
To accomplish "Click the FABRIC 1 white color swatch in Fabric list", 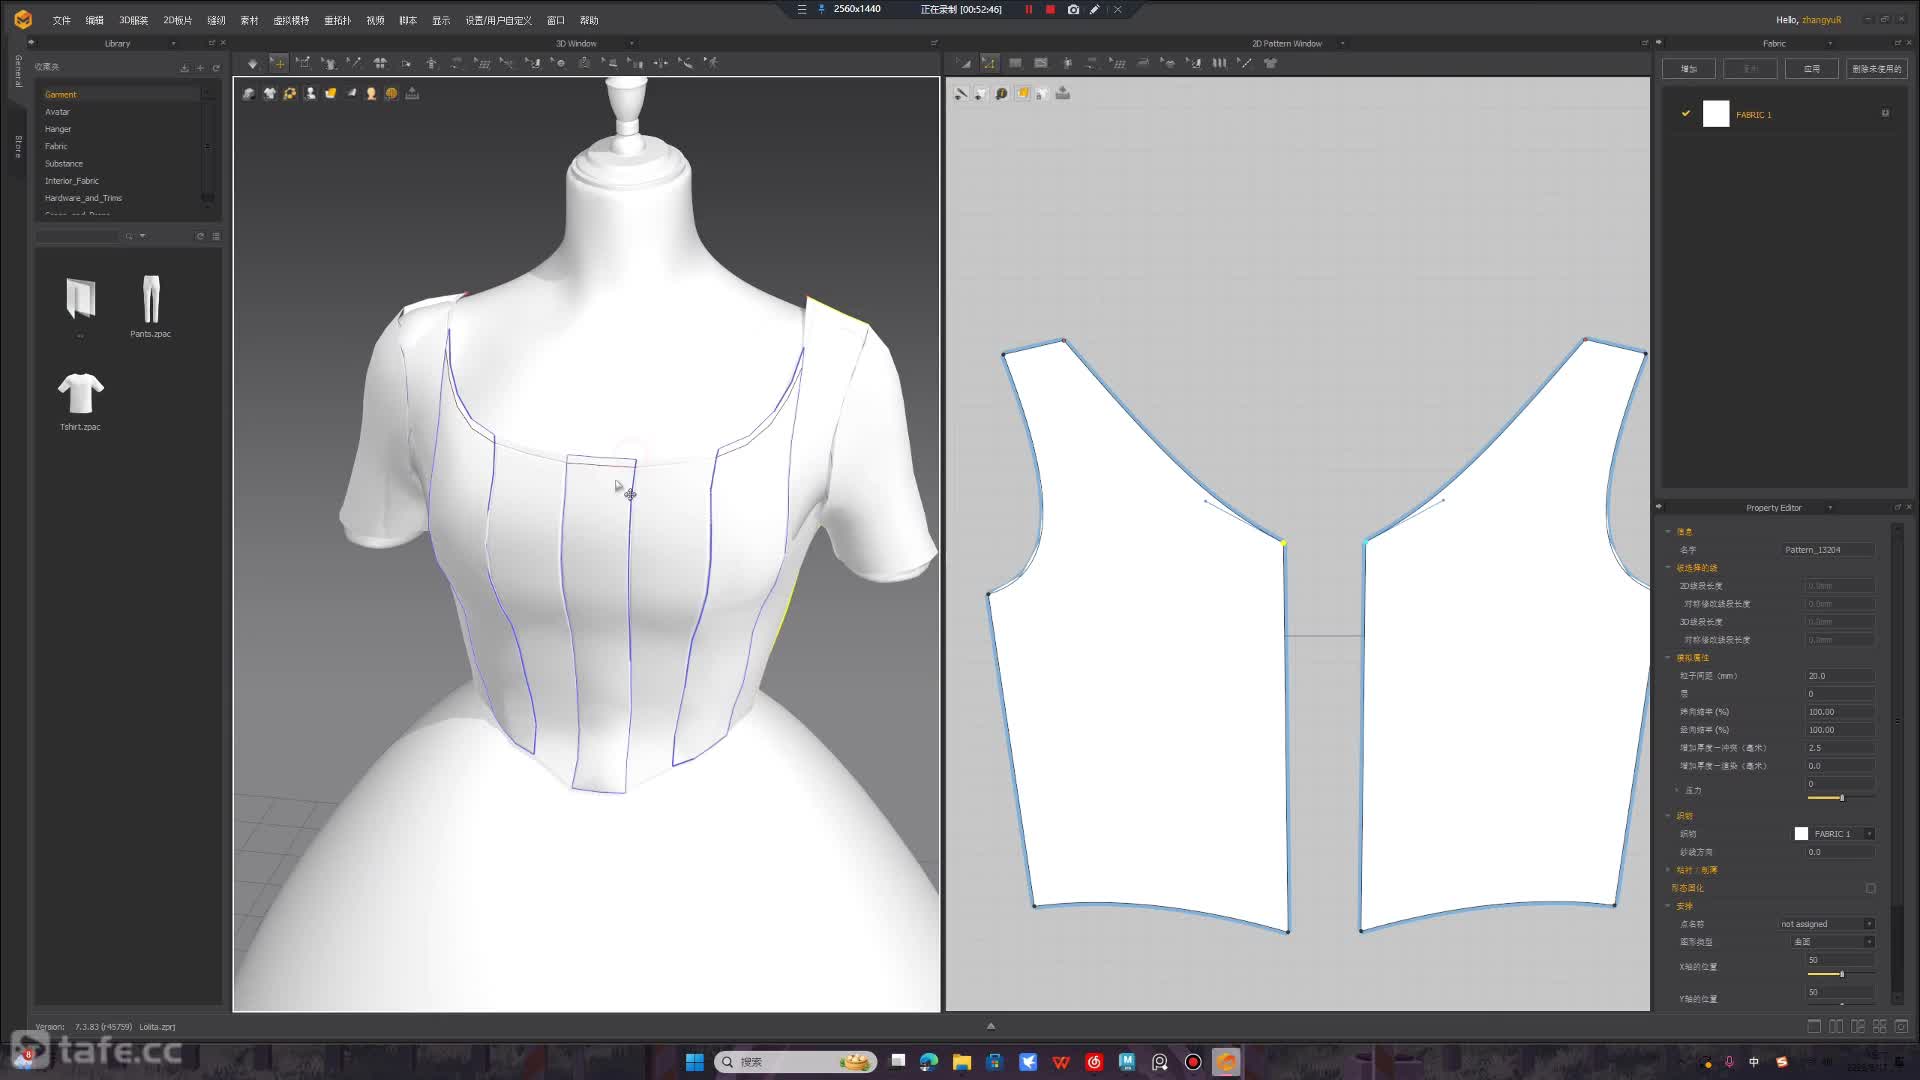I will coord(1716,114).
